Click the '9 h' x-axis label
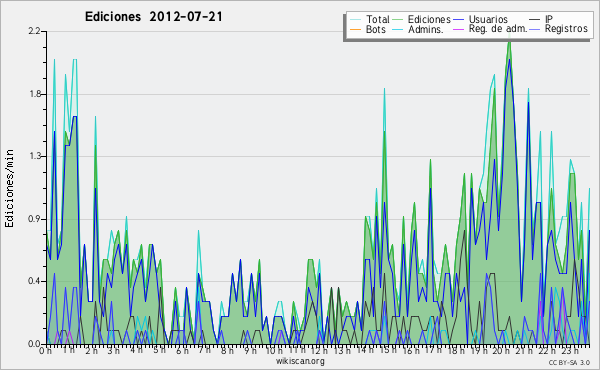 (x=250, y=350)
